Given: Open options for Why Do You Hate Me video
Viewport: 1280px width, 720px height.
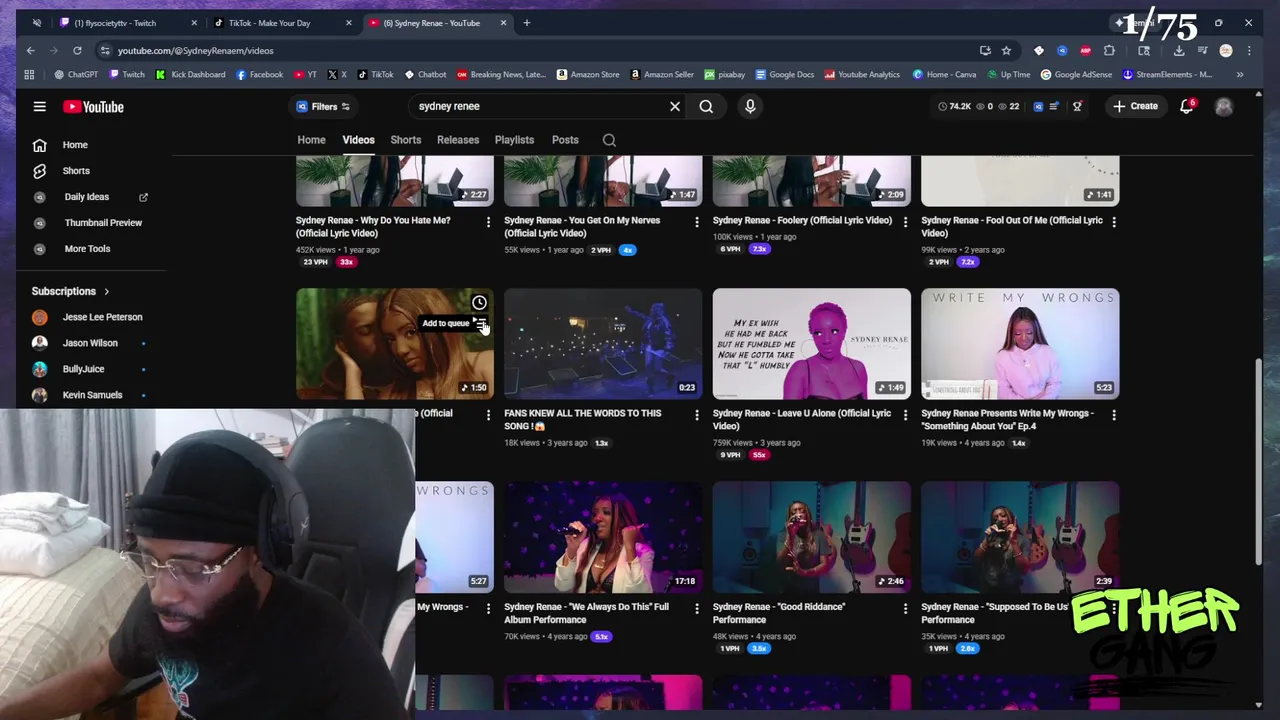Looking at the screenshot, I should point(488,222).
